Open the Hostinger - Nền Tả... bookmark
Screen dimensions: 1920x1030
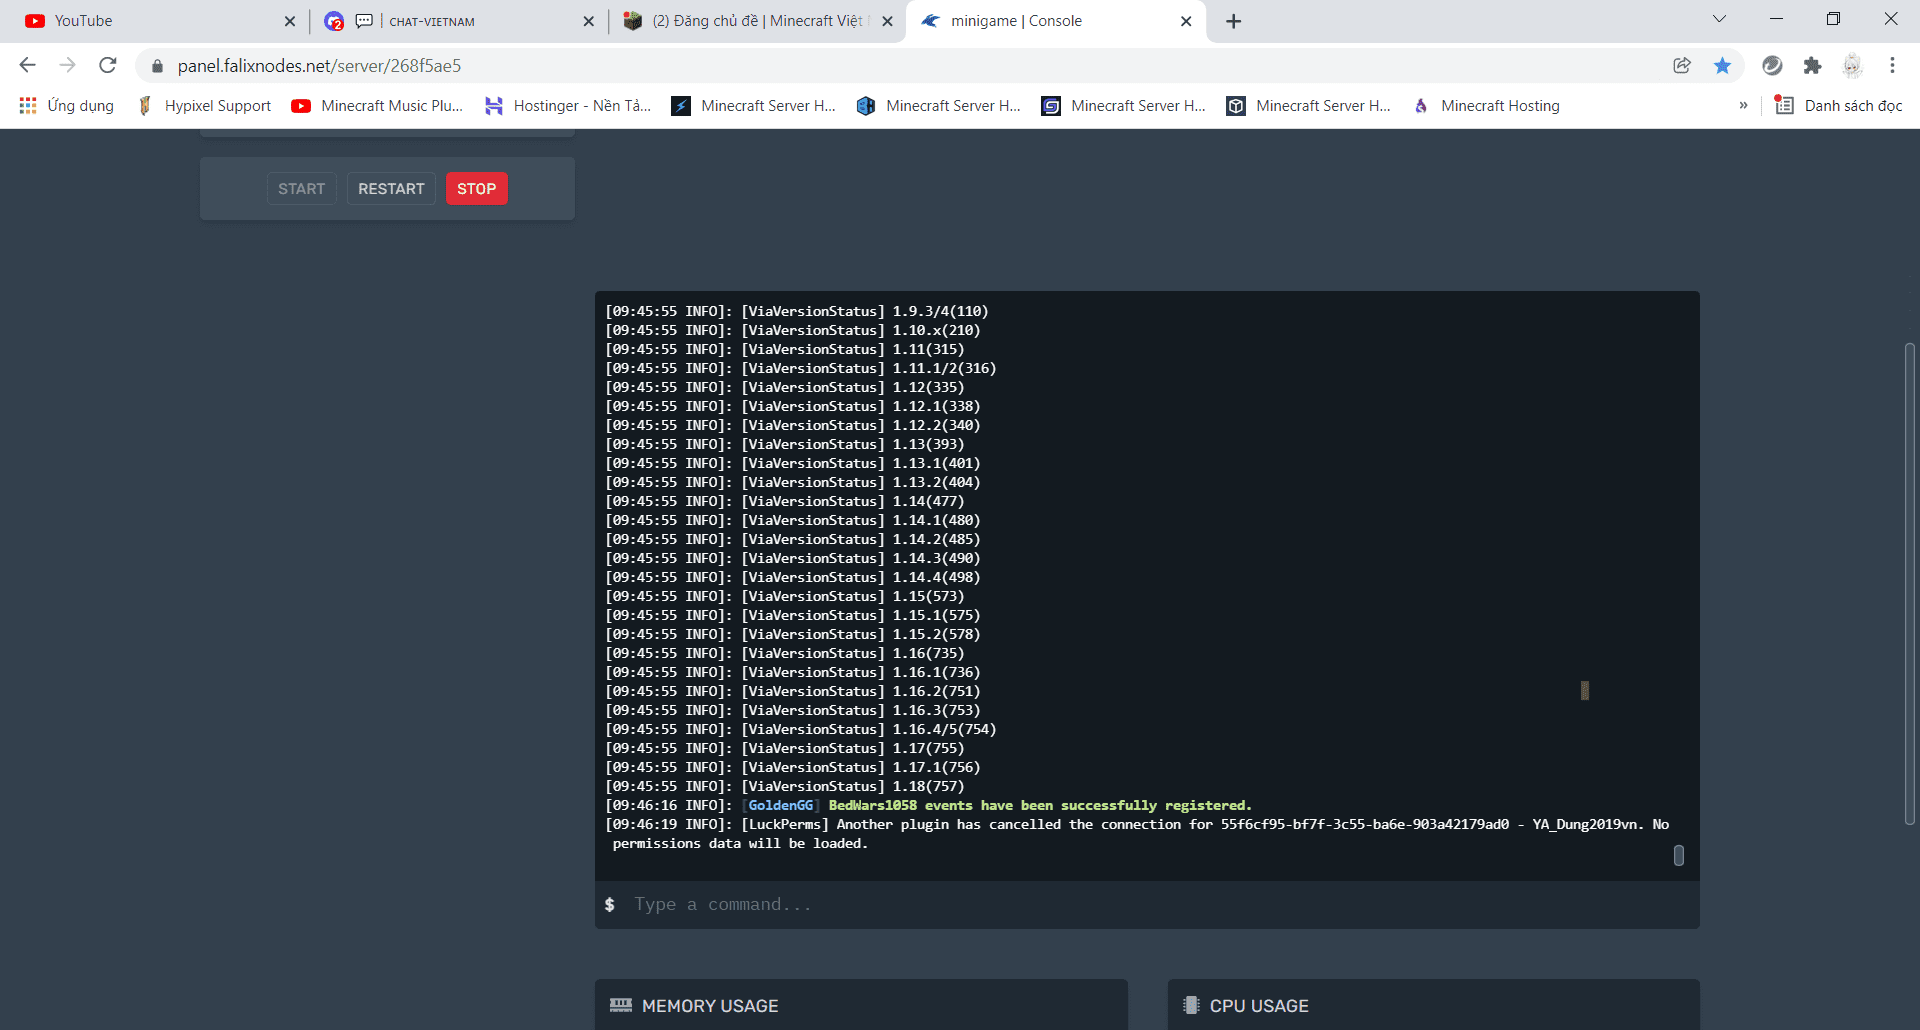point(567,105)
